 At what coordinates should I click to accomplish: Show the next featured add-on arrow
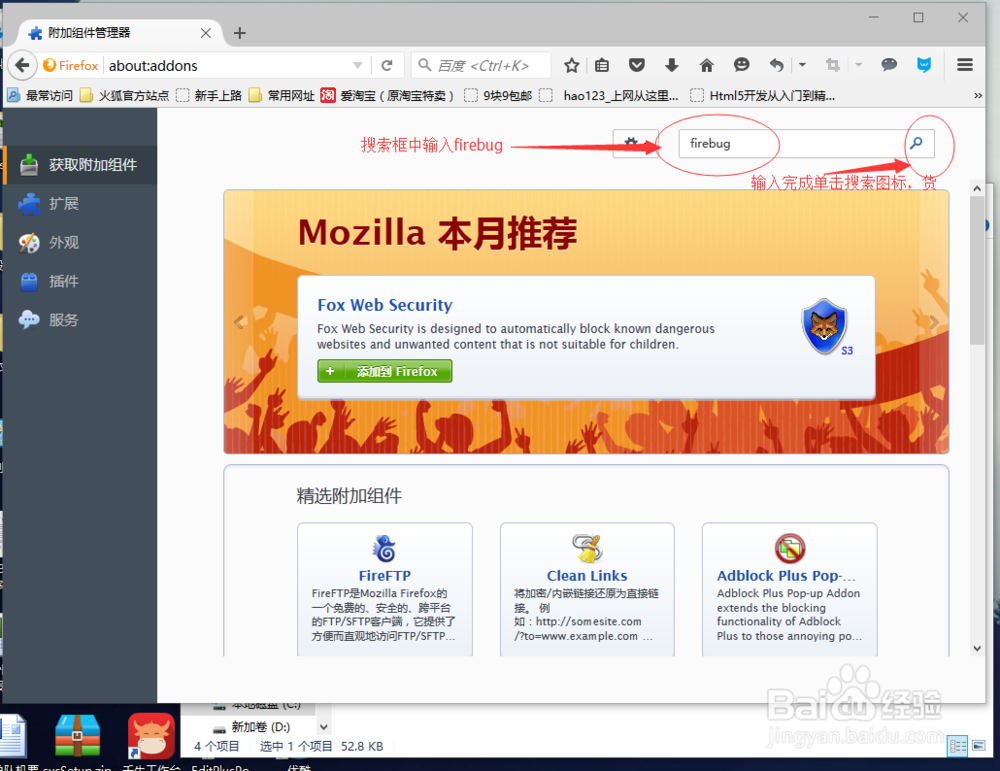934,322
